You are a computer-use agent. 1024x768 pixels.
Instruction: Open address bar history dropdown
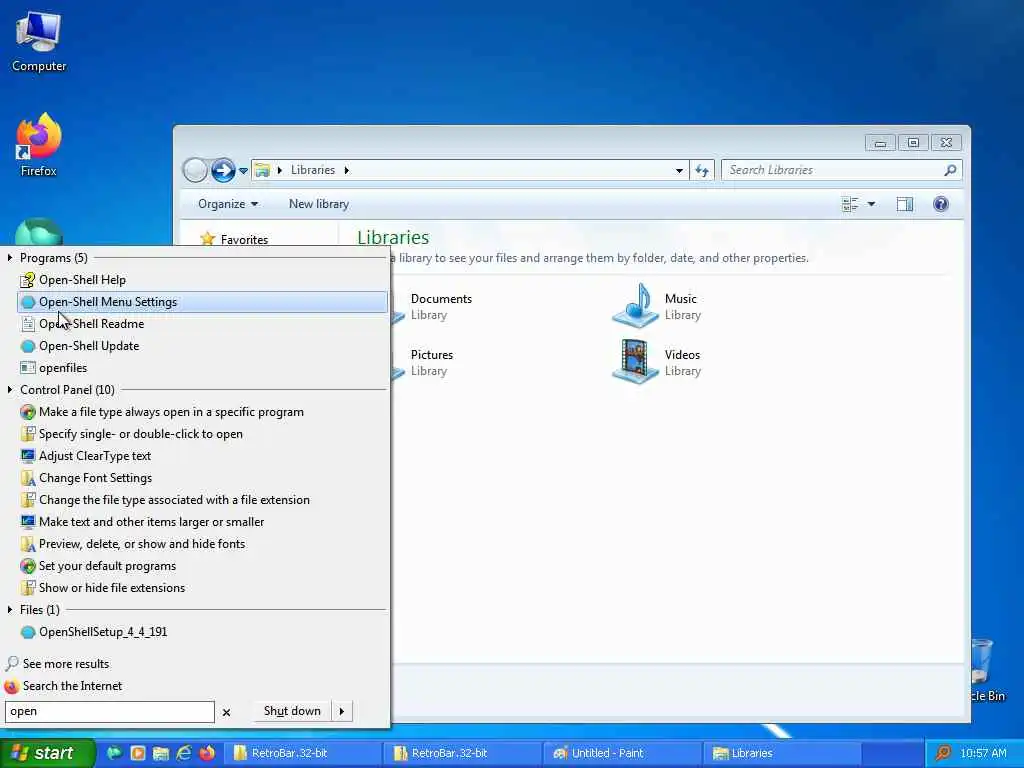pos(679,170)
